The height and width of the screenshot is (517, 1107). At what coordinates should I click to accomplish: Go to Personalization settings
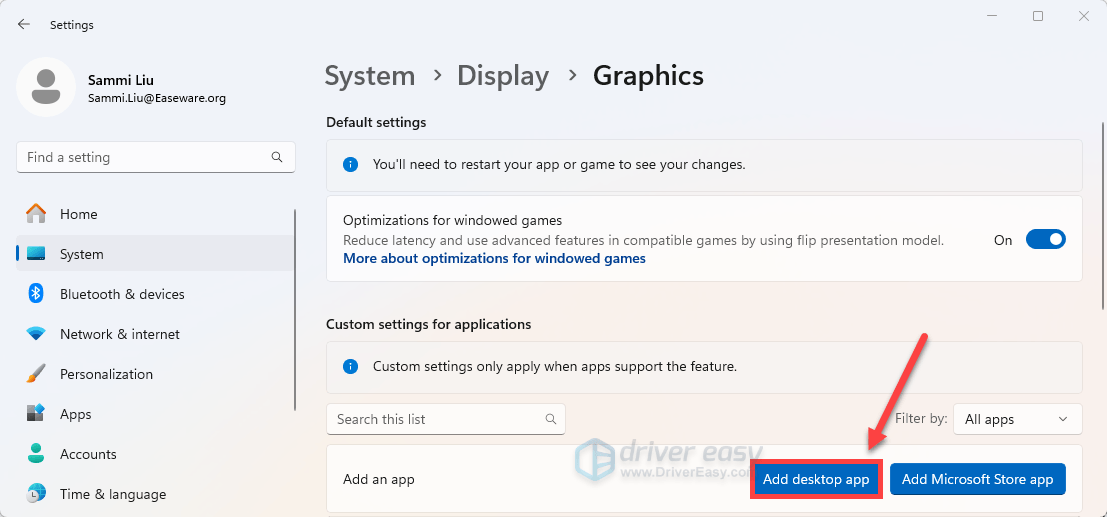tap(106, 374)
